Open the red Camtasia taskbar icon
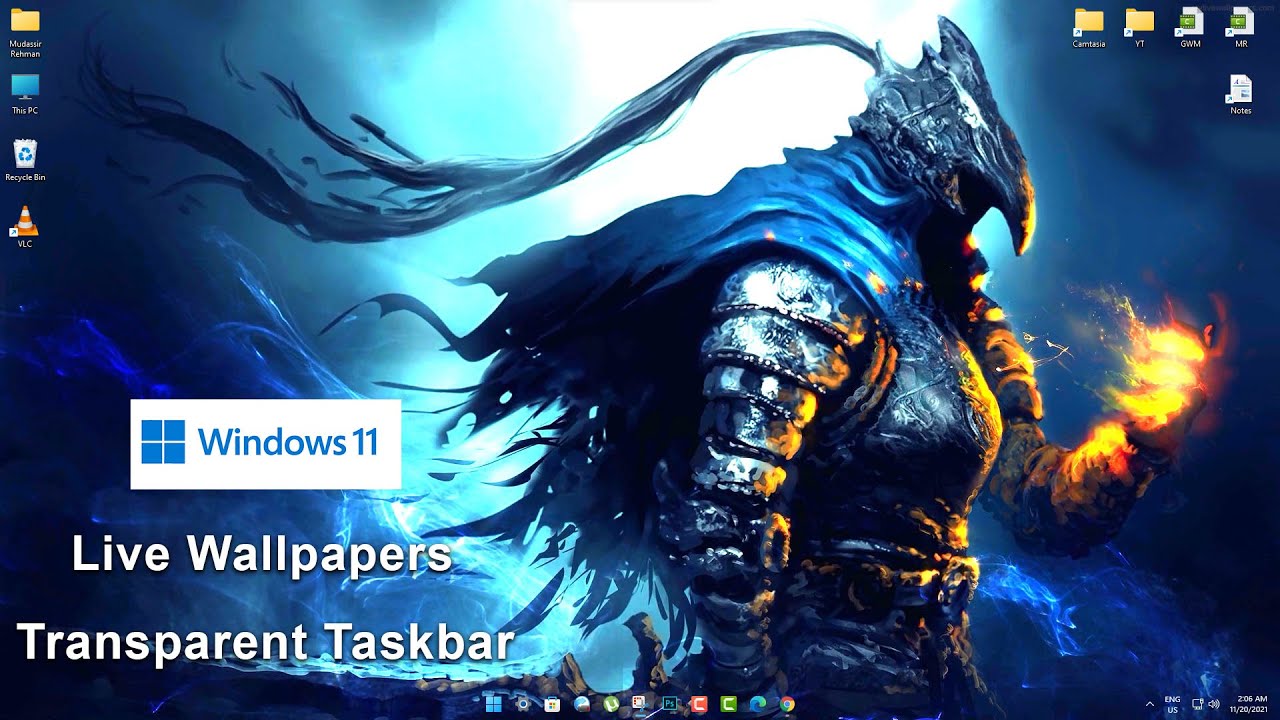Viewport: 1280px width, 720px height. point(699,704)
